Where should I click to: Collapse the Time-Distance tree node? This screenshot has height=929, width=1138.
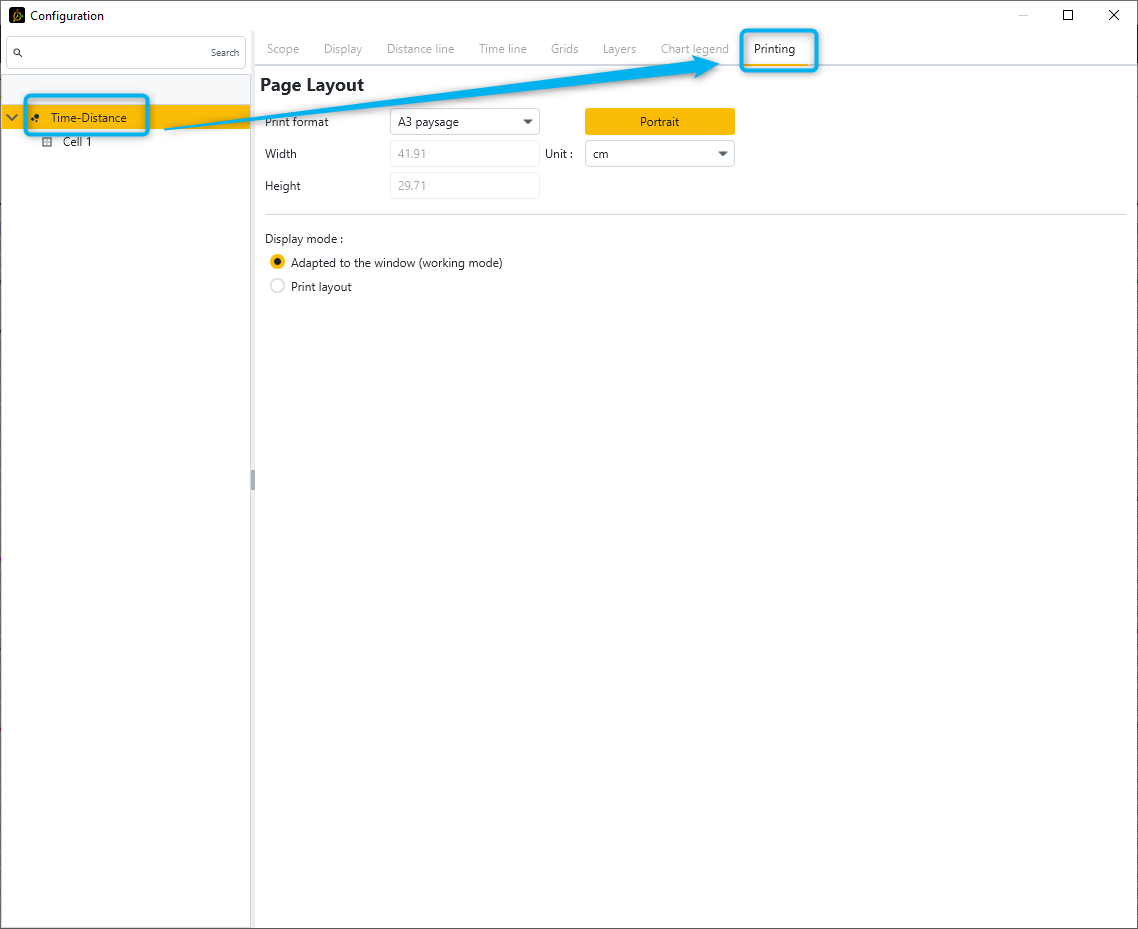tap(12, 118)
